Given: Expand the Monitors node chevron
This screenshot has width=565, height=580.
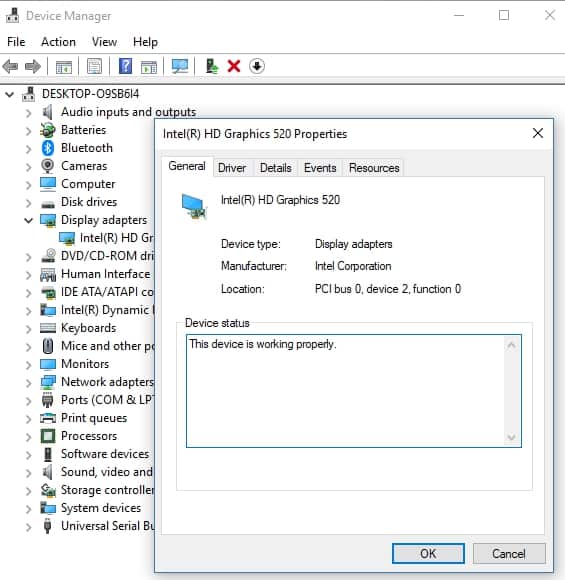Looking at the screenshot, I should click(x=28, y=365).
